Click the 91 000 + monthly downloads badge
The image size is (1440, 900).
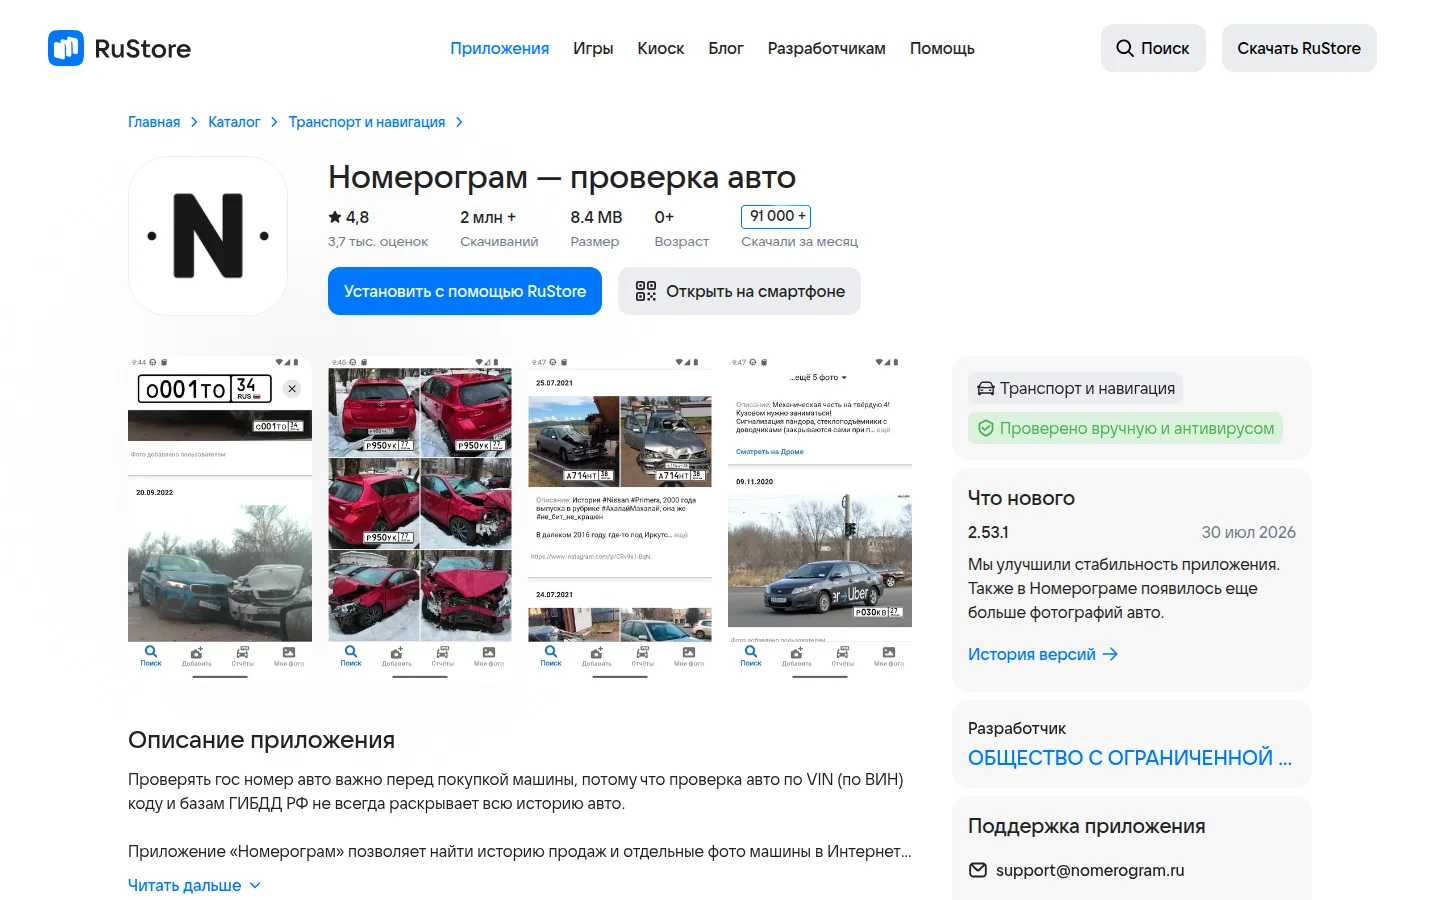pyautogui.click(x=776, y=216)
